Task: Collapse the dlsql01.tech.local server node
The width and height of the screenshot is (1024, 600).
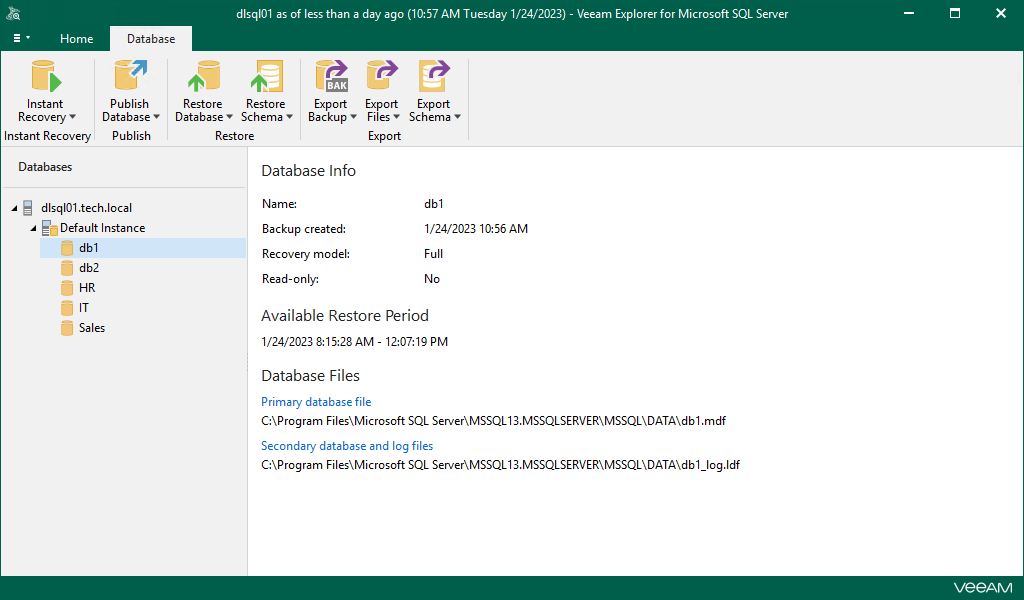Action: point(14,208)
